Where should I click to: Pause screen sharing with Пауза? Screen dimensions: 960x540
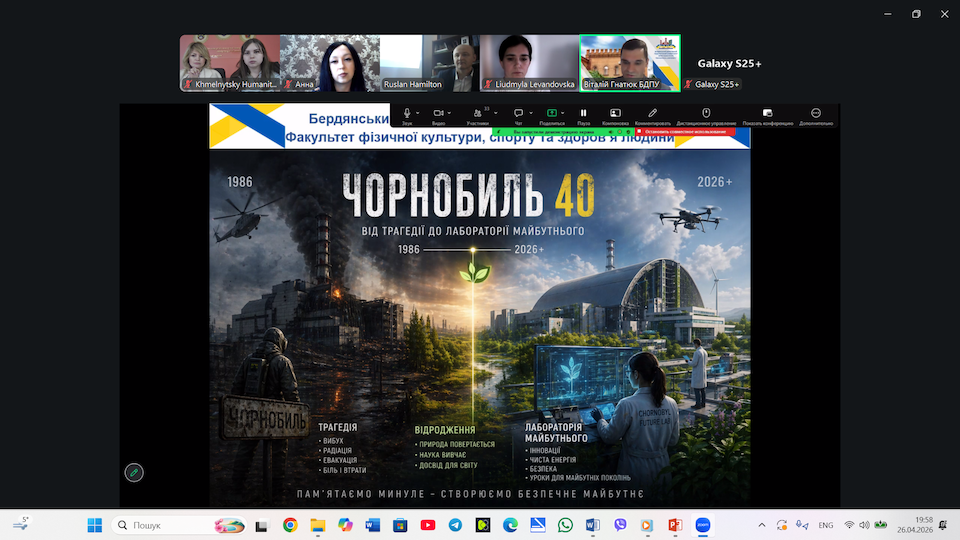pyautogui.click(x=584, y=113)
